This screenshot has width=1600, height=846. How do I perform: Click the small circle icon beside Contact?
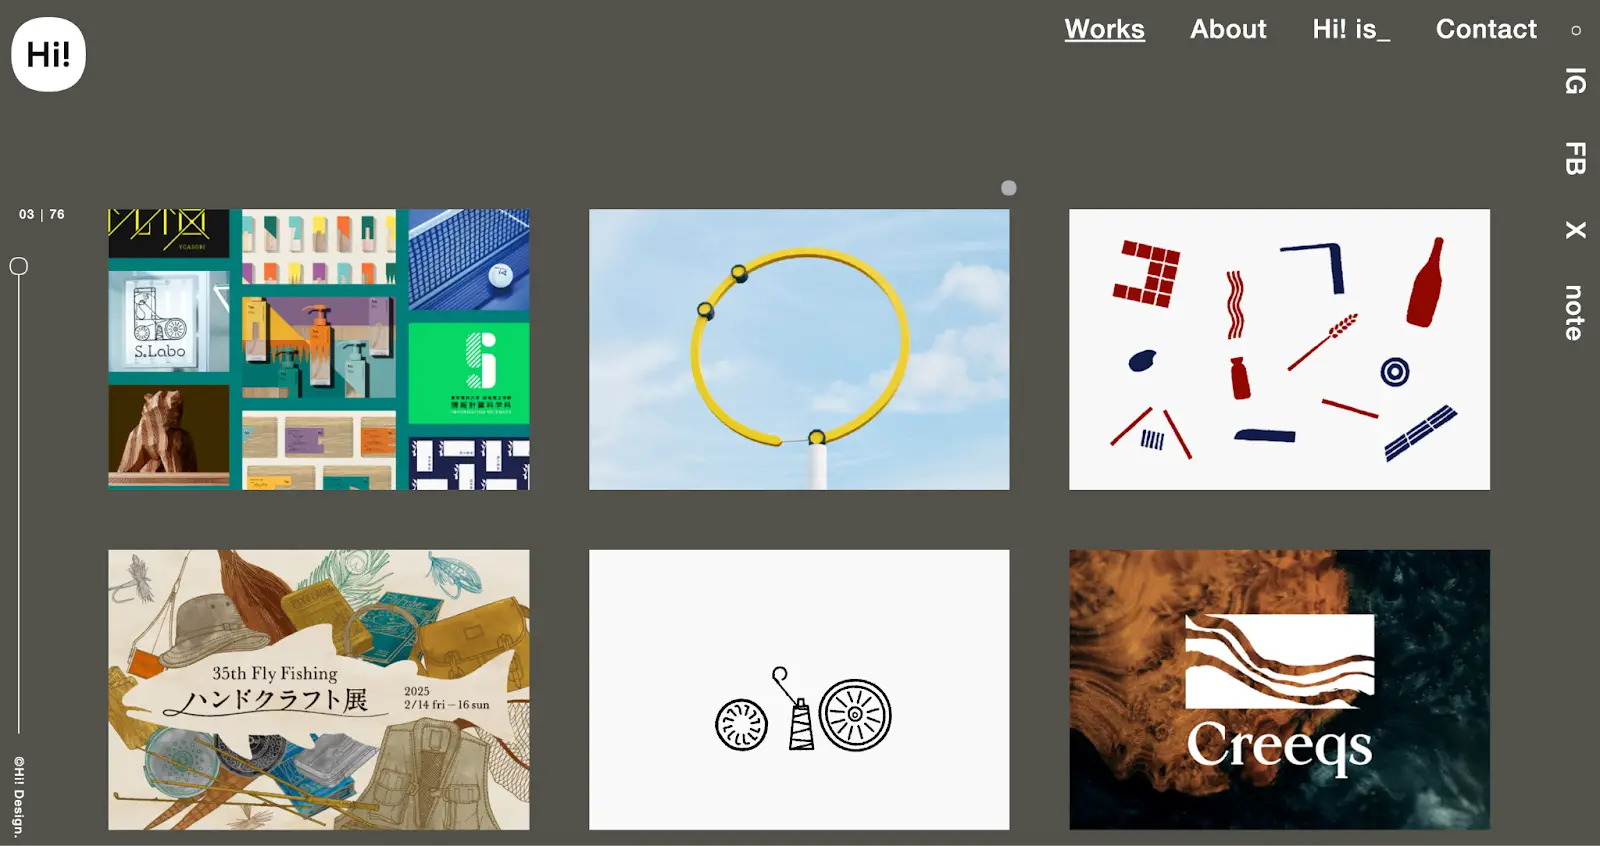[x=1576, y=31]
